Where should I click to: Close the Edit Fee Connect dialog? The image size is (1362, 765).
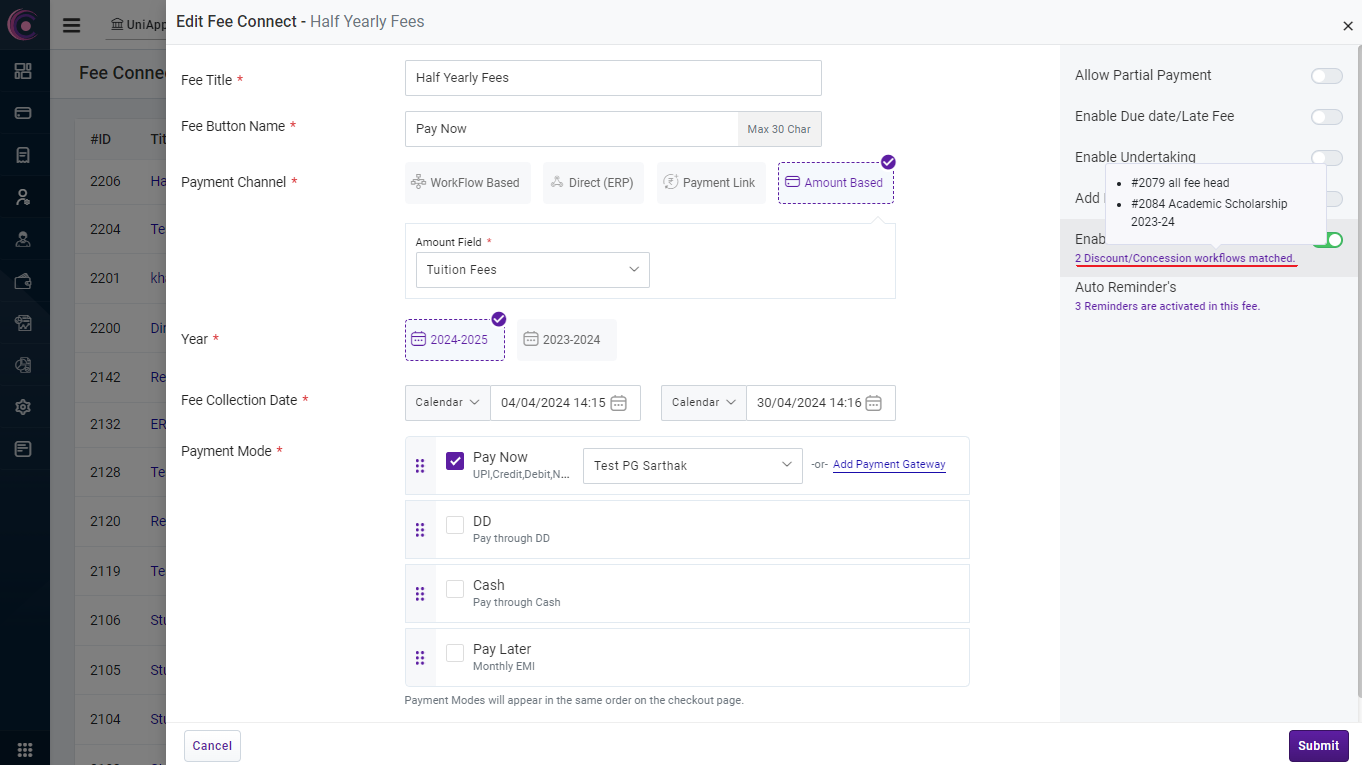(x=1347, y=27)
